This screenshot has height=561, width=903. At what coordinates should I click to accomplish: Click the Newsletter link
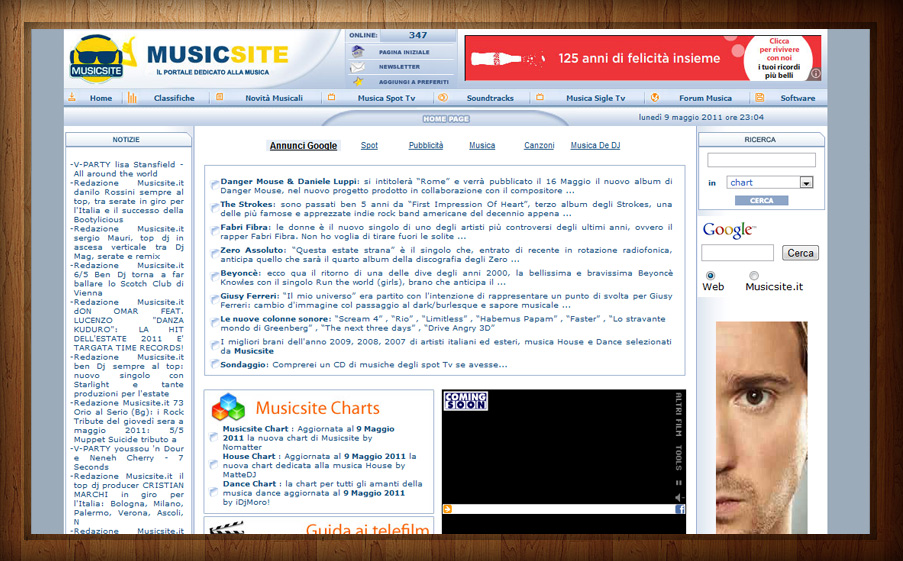[399, 67]
